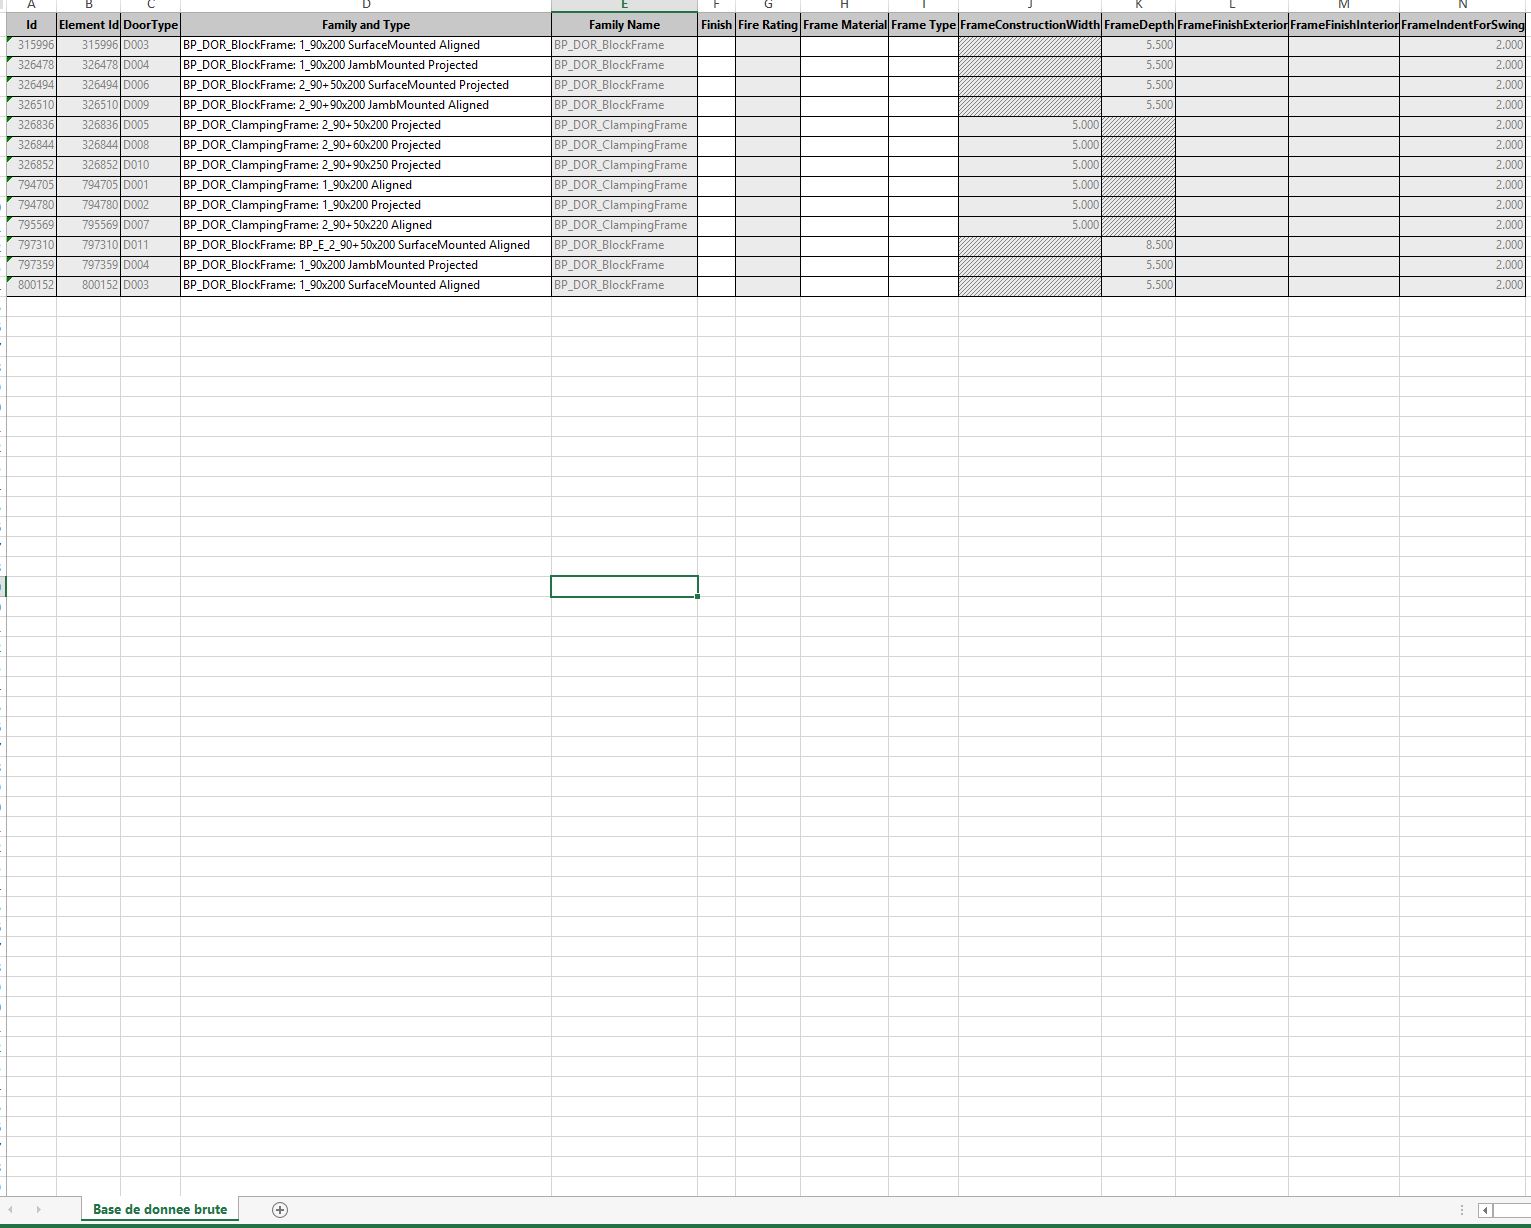Select column D header letter
Image resolution: width=1531 pixels, height=1228 pixels.
point(366,5)
